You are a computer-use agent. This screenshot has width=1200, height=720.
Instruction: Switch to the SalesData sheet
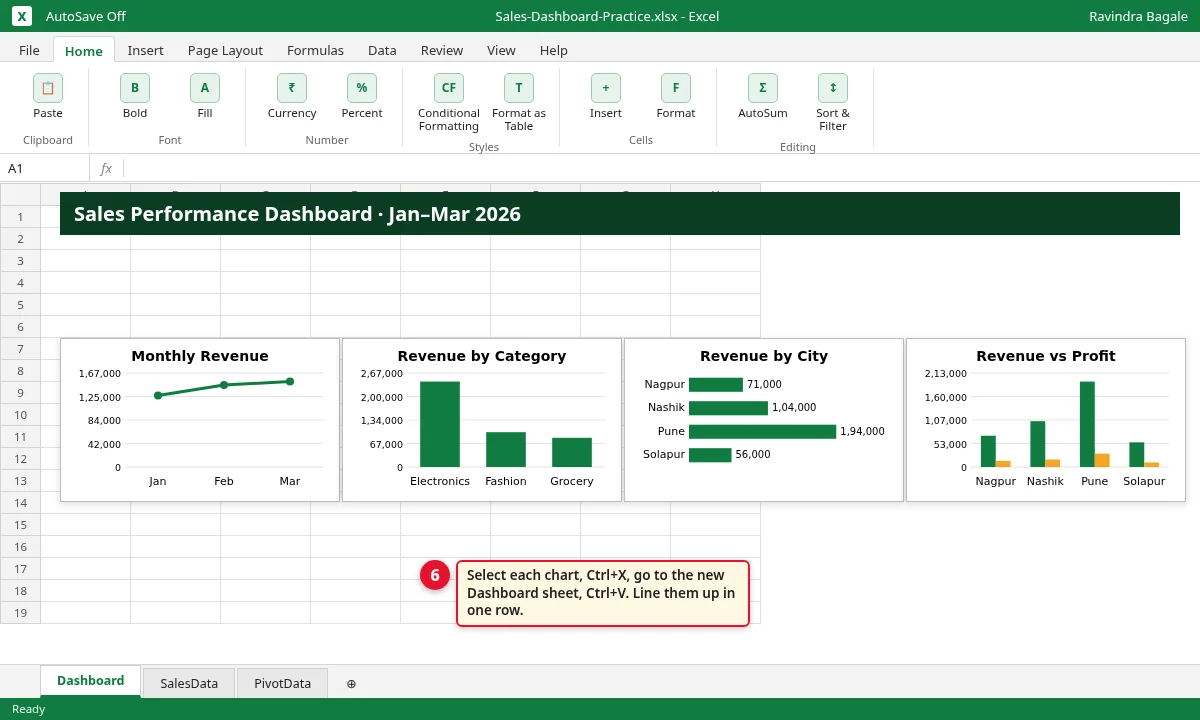pos(189,684)
